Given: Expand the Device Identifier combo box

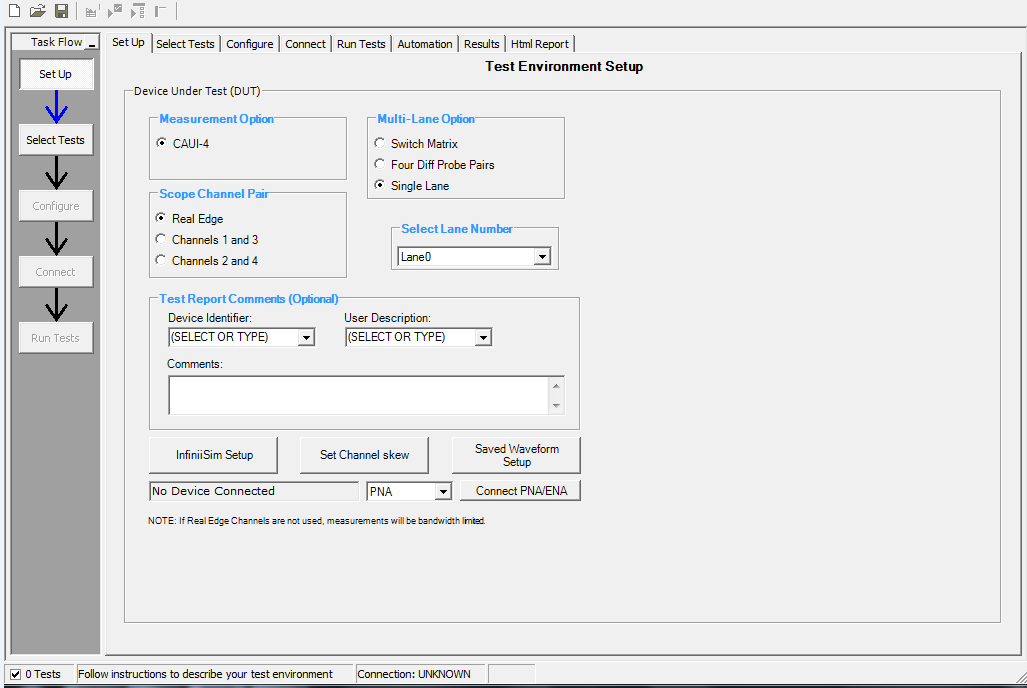Looking at the screenshot, I should click(x=306, y=338).
